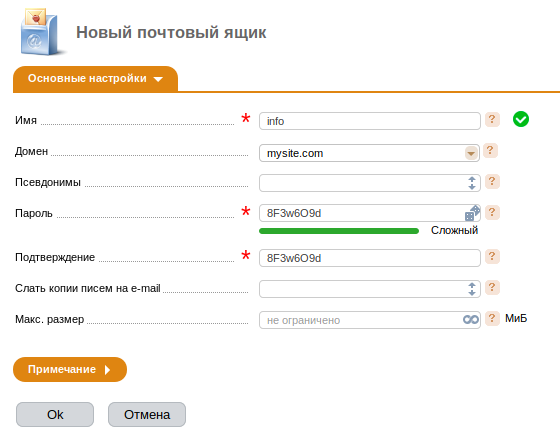Click help icon next to Подтверждение field
This screenshot has width=560, height=440.
pyautogui.click(x=492, y=256)
